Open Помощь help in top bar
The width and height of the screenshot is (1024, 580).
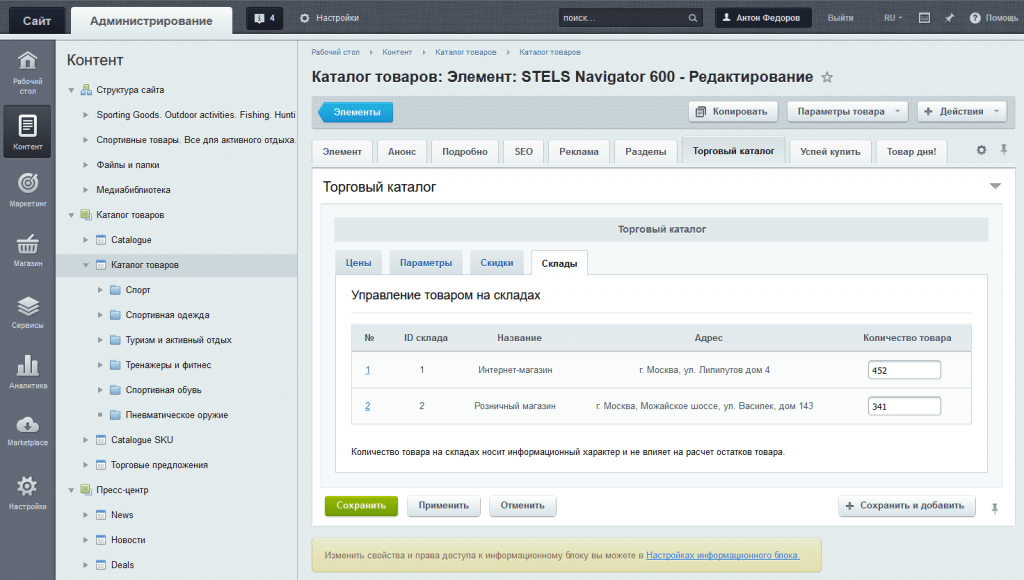pyautogui.click(x=993, y=18)
